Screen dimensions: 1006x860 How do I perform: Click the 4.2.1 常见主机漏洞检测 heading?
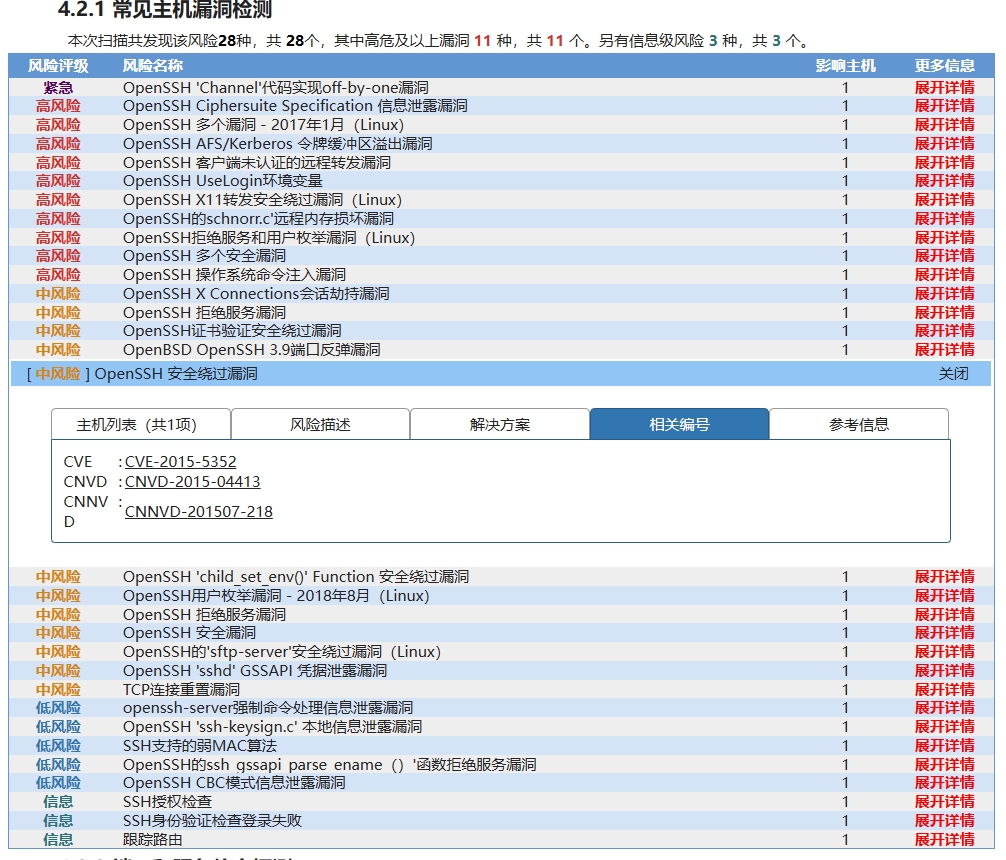click(x=165, y=10)
